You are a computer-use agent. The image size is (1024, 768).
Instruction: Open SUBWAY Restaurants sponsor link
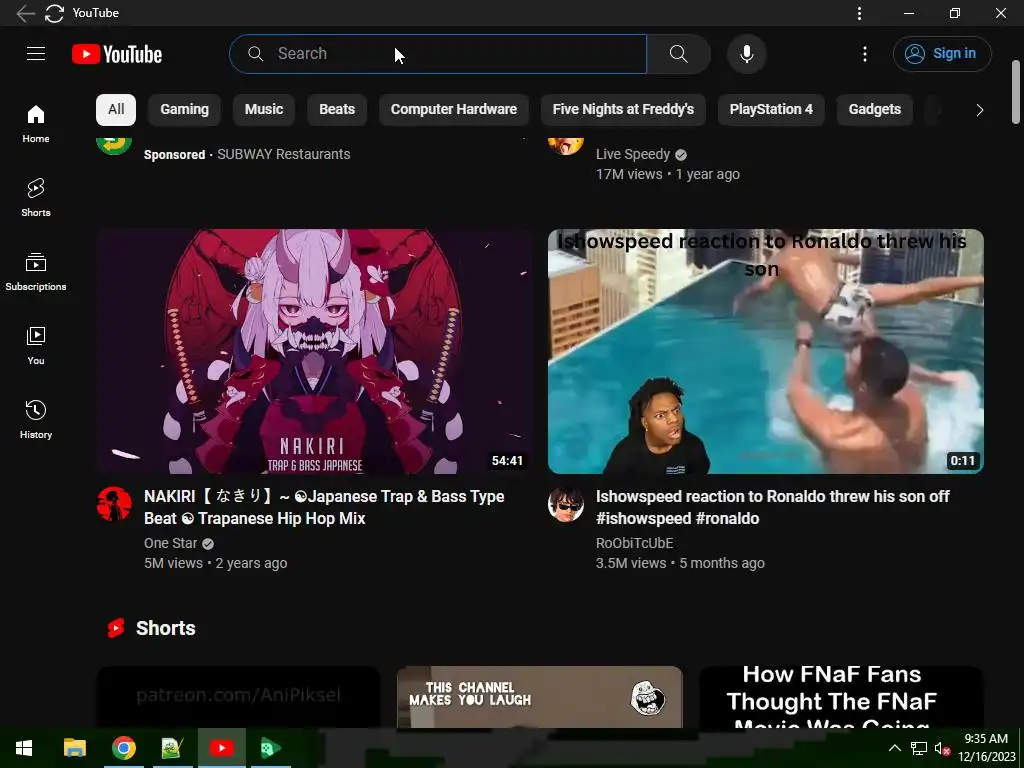point(283,154)
